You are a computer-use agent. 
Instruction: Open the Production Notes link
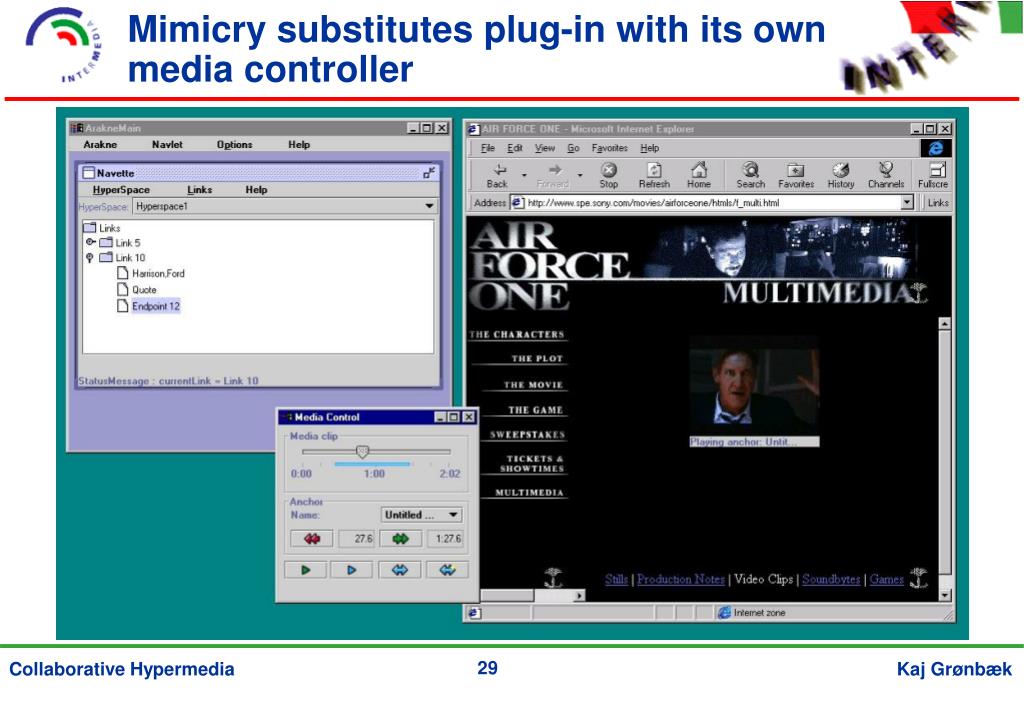(x=680, y=579)
